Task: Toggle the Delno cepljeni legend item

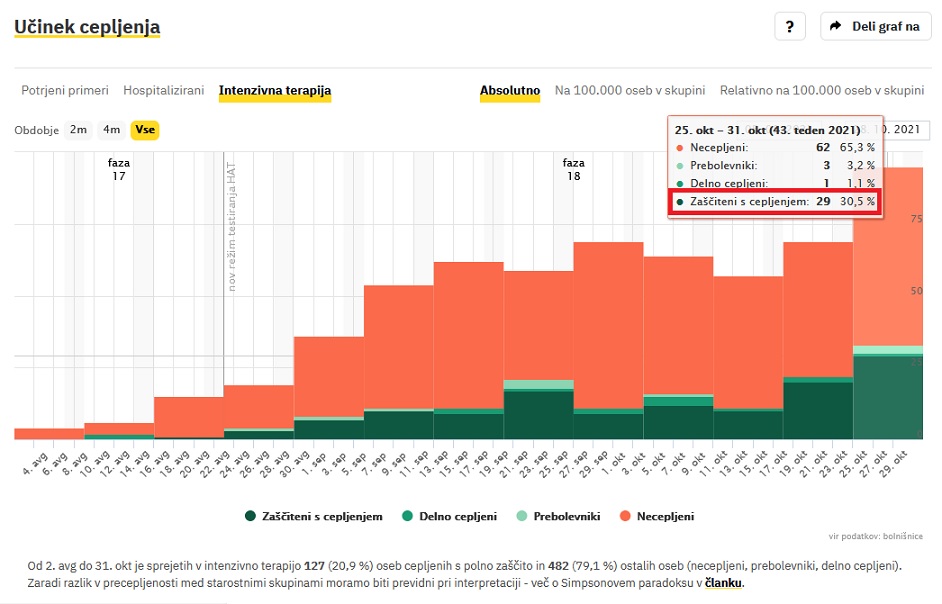Action: [449, 516]
